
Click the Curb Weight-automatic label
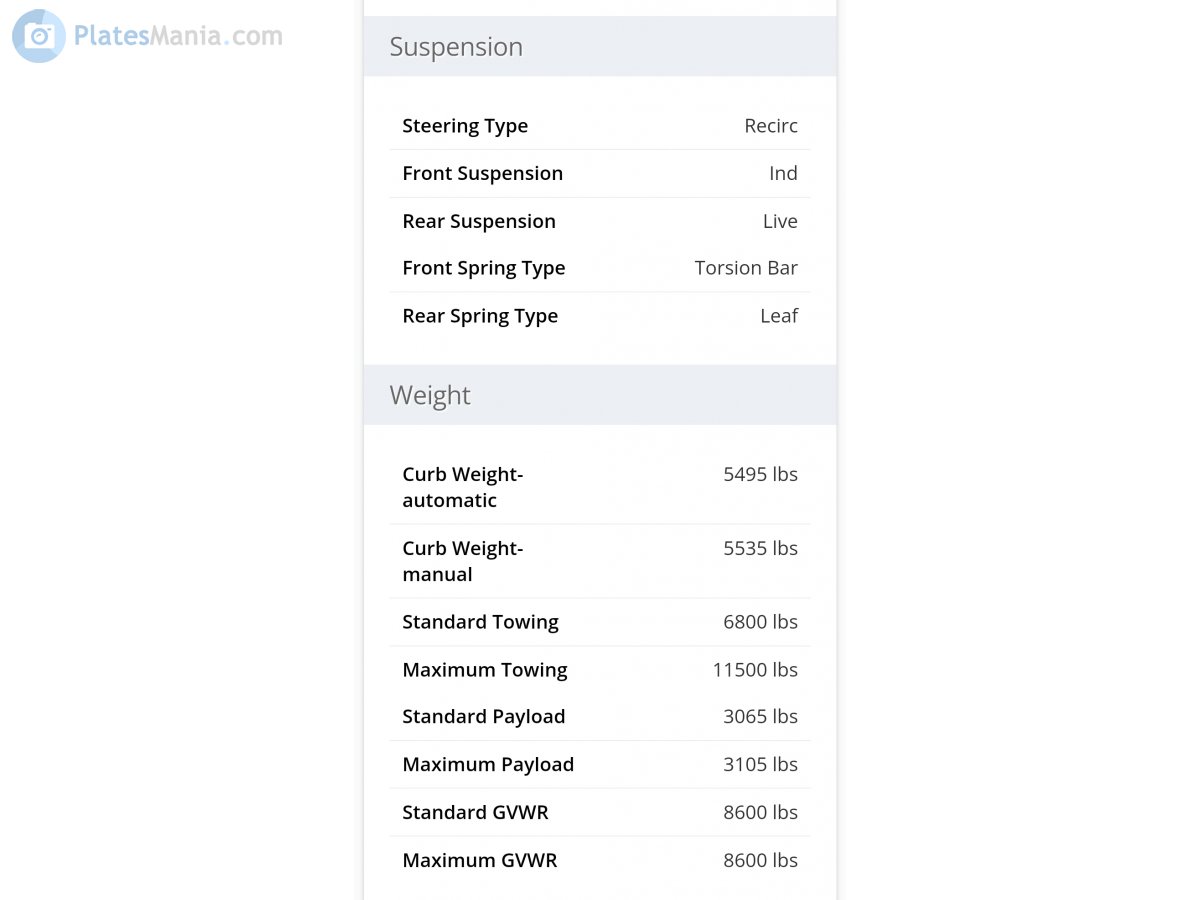click(x=462, y=487)
